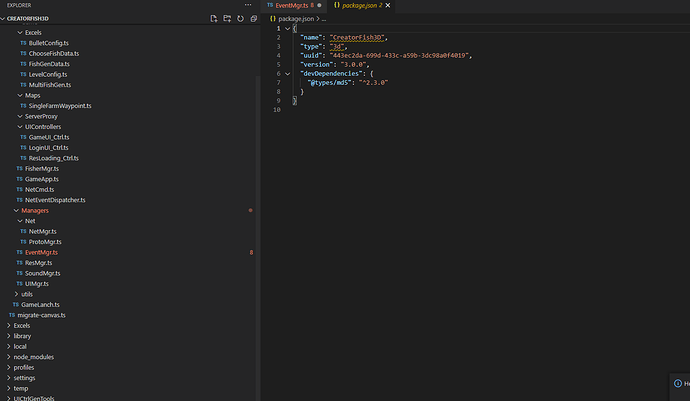
Task: Collapse all folders in Explorer
Action: pyautogui.click(x=253, y=18)
